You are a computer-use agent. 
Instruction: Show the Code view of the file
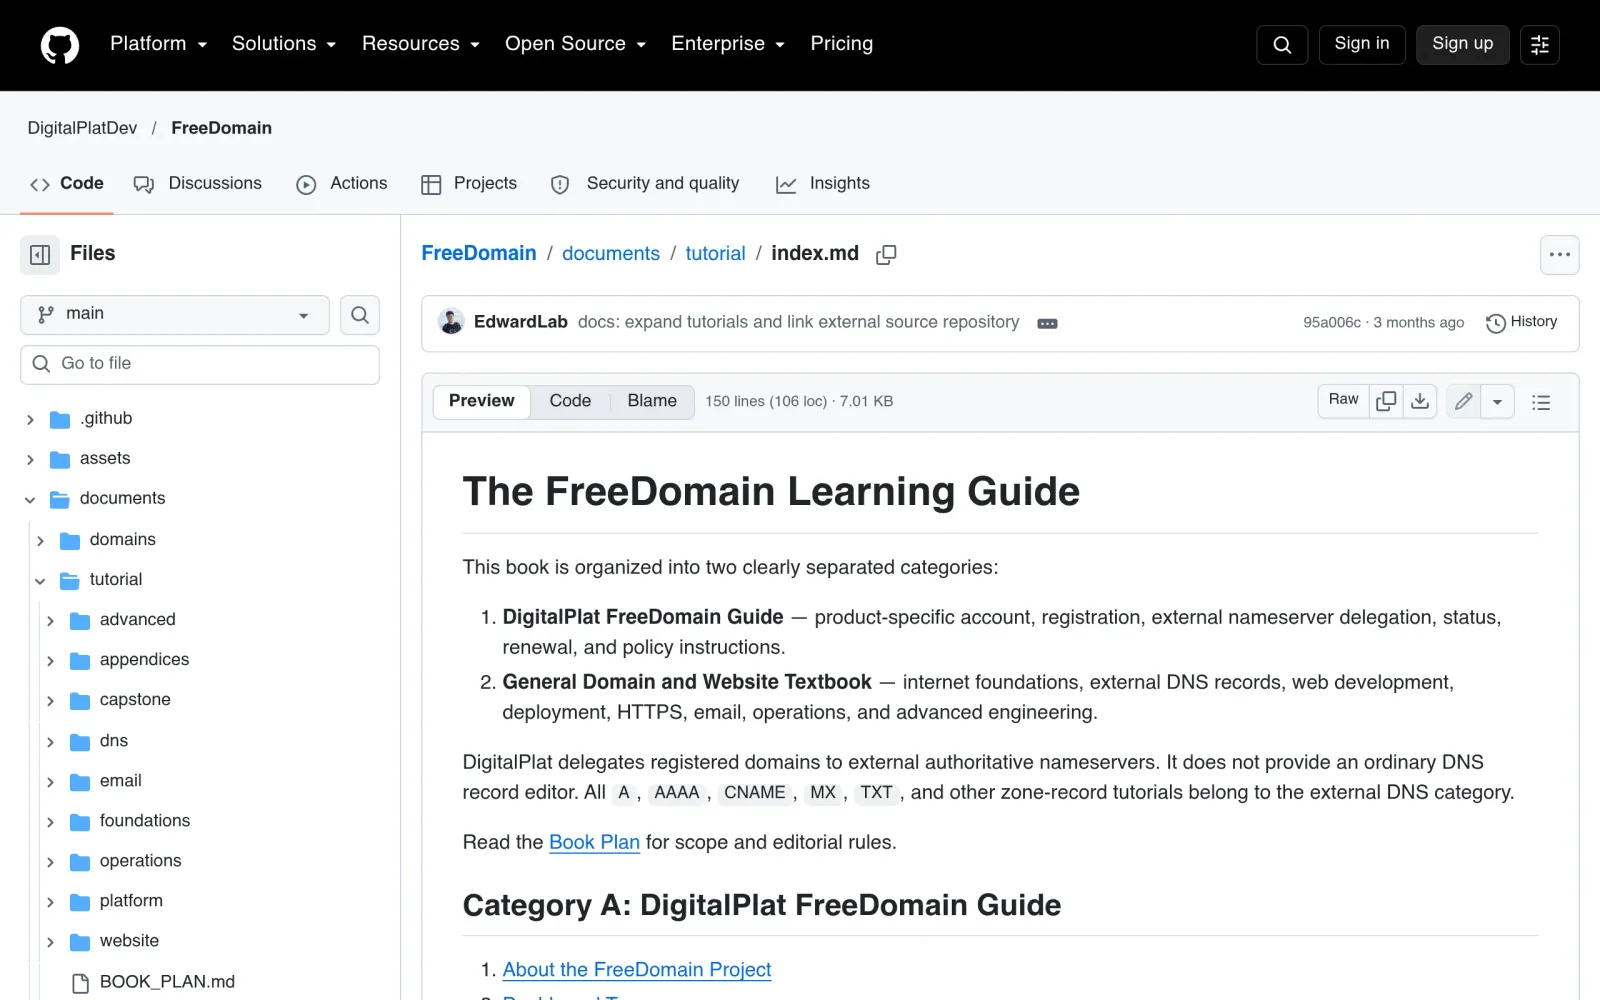[x=570, y=401]
